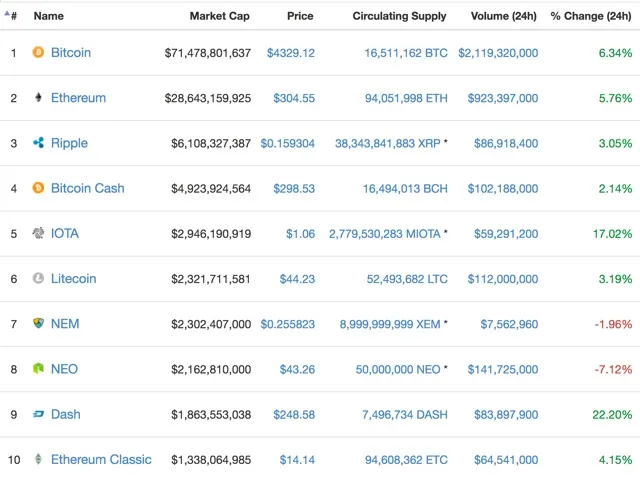Click Litecoin volume $112,000,000
640x480 pixels.
[503, 279]
